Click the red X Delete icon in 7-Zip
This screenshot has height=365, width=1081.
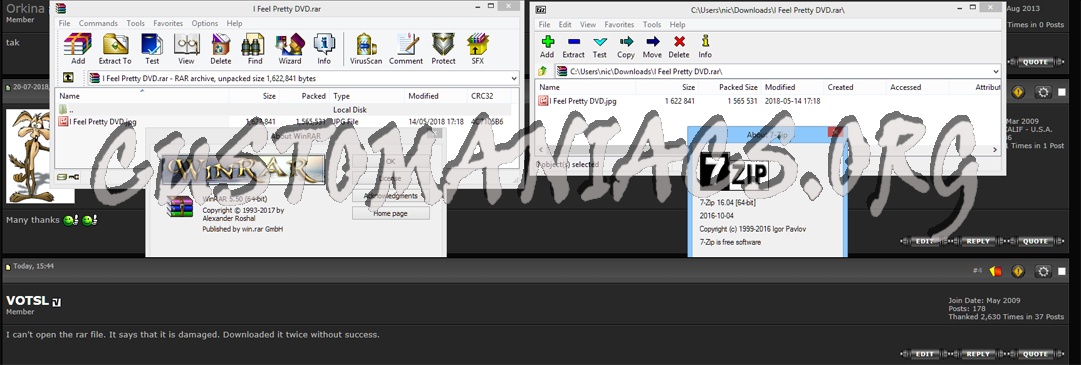pos(679,42)
